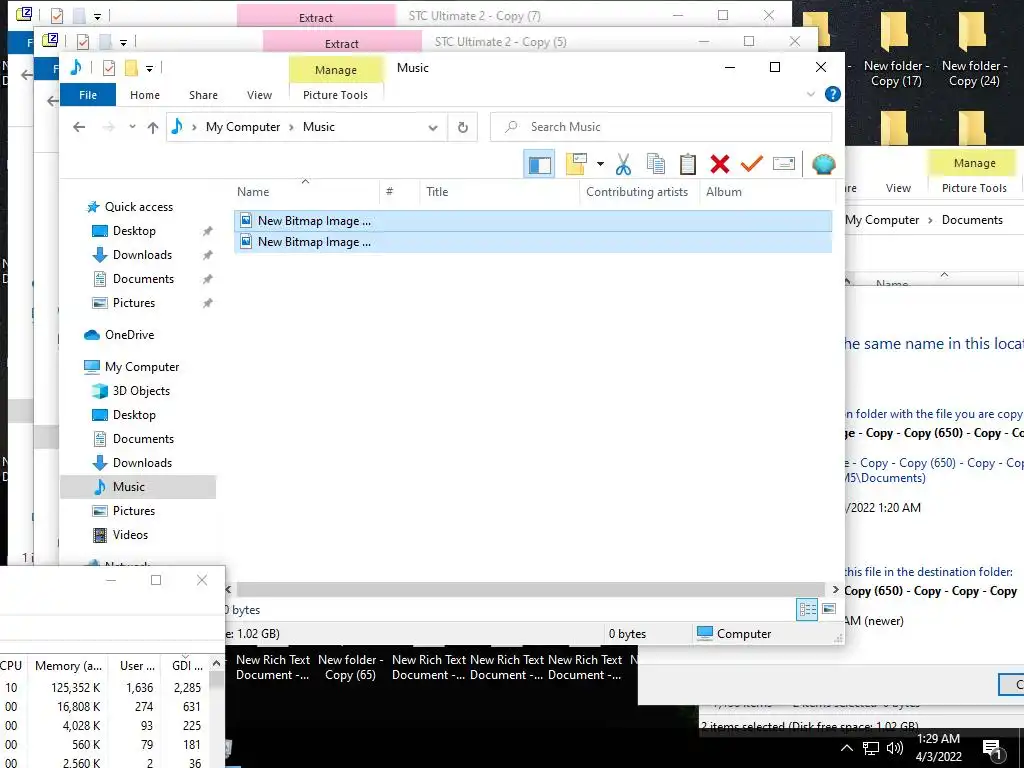The height and width of the screenshot is (768, 1024).
Task: Sort by the Album column header
Action: pos(724,191)
